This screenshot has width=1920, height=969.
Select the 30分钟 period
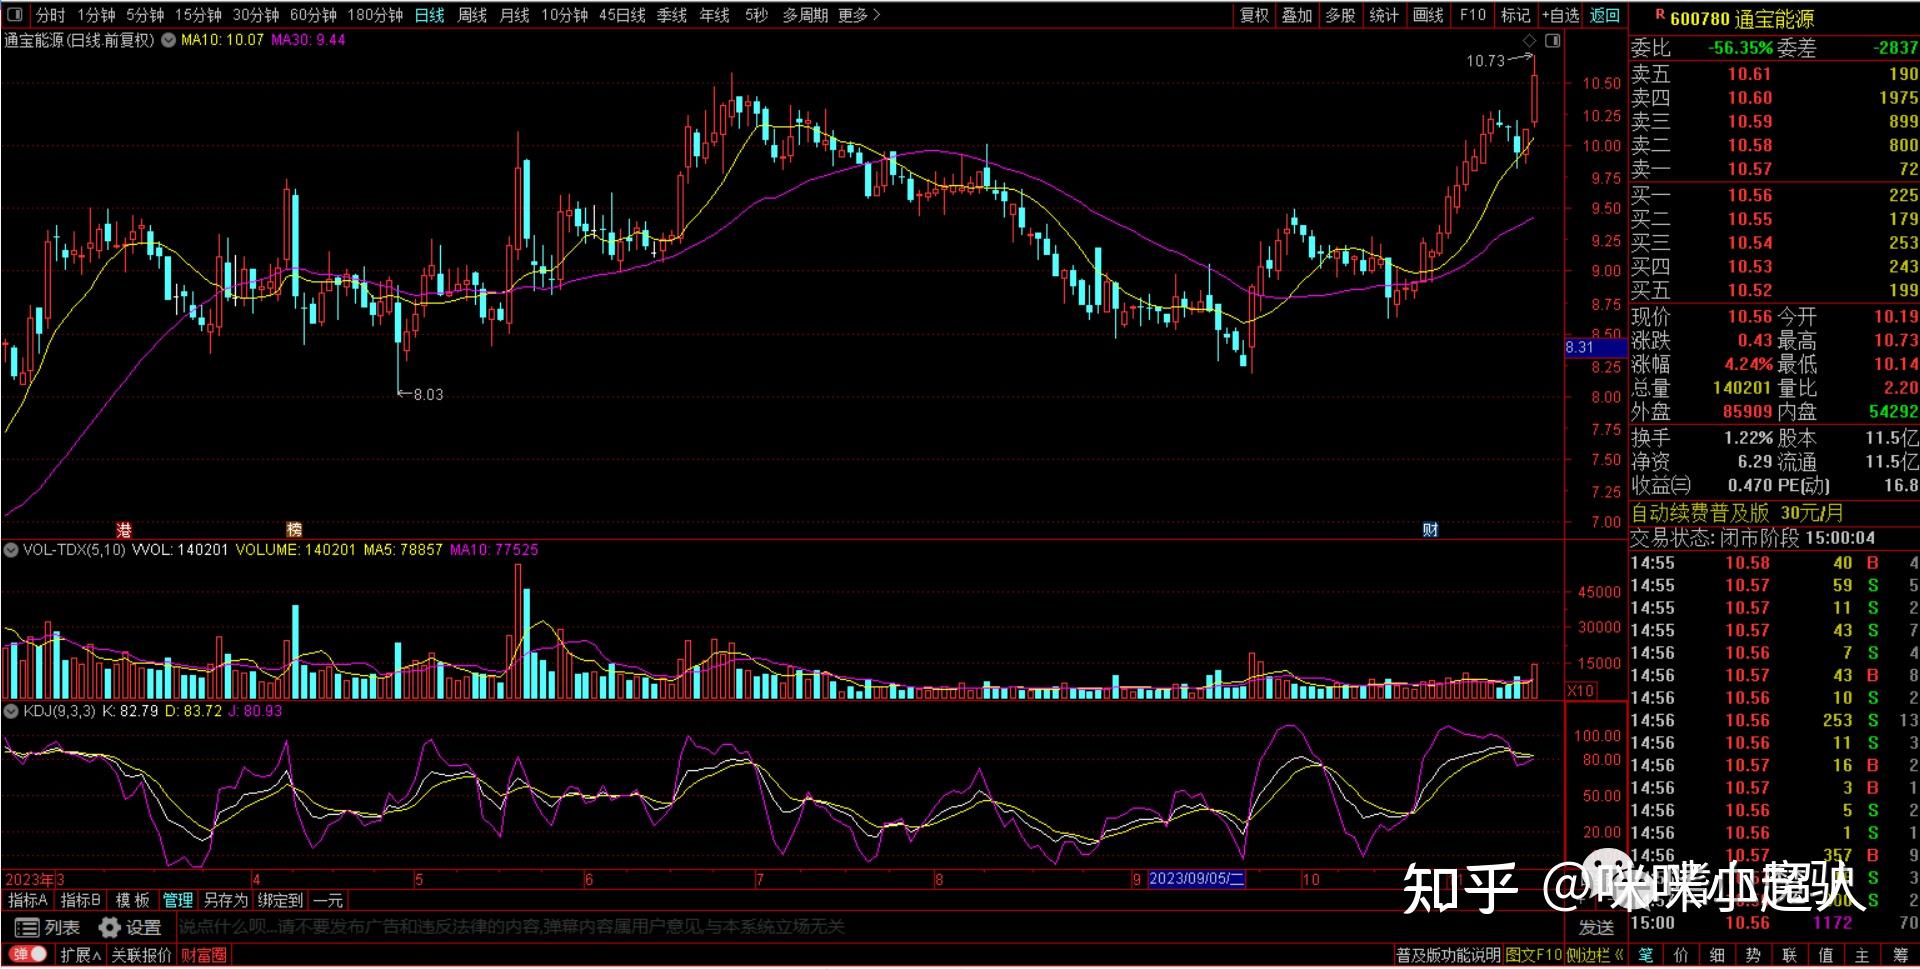pos(256,15)
